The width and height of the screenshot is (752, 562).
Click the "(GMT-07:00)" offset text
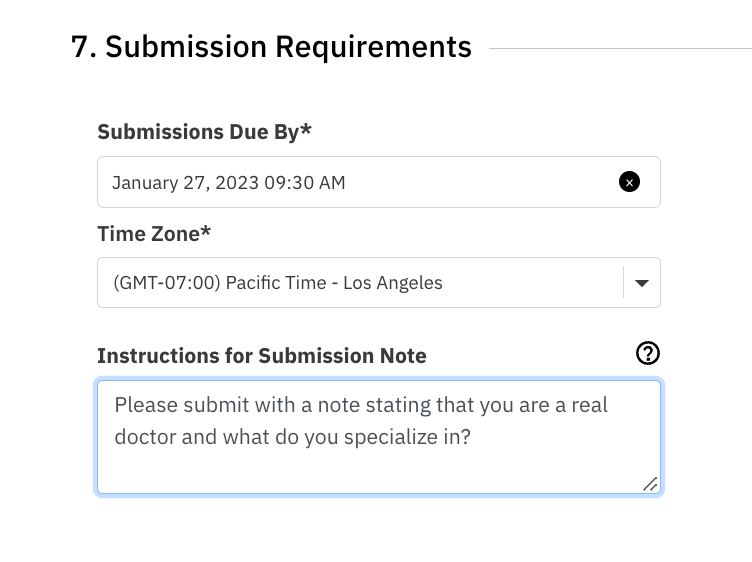(x=167, y=283)
